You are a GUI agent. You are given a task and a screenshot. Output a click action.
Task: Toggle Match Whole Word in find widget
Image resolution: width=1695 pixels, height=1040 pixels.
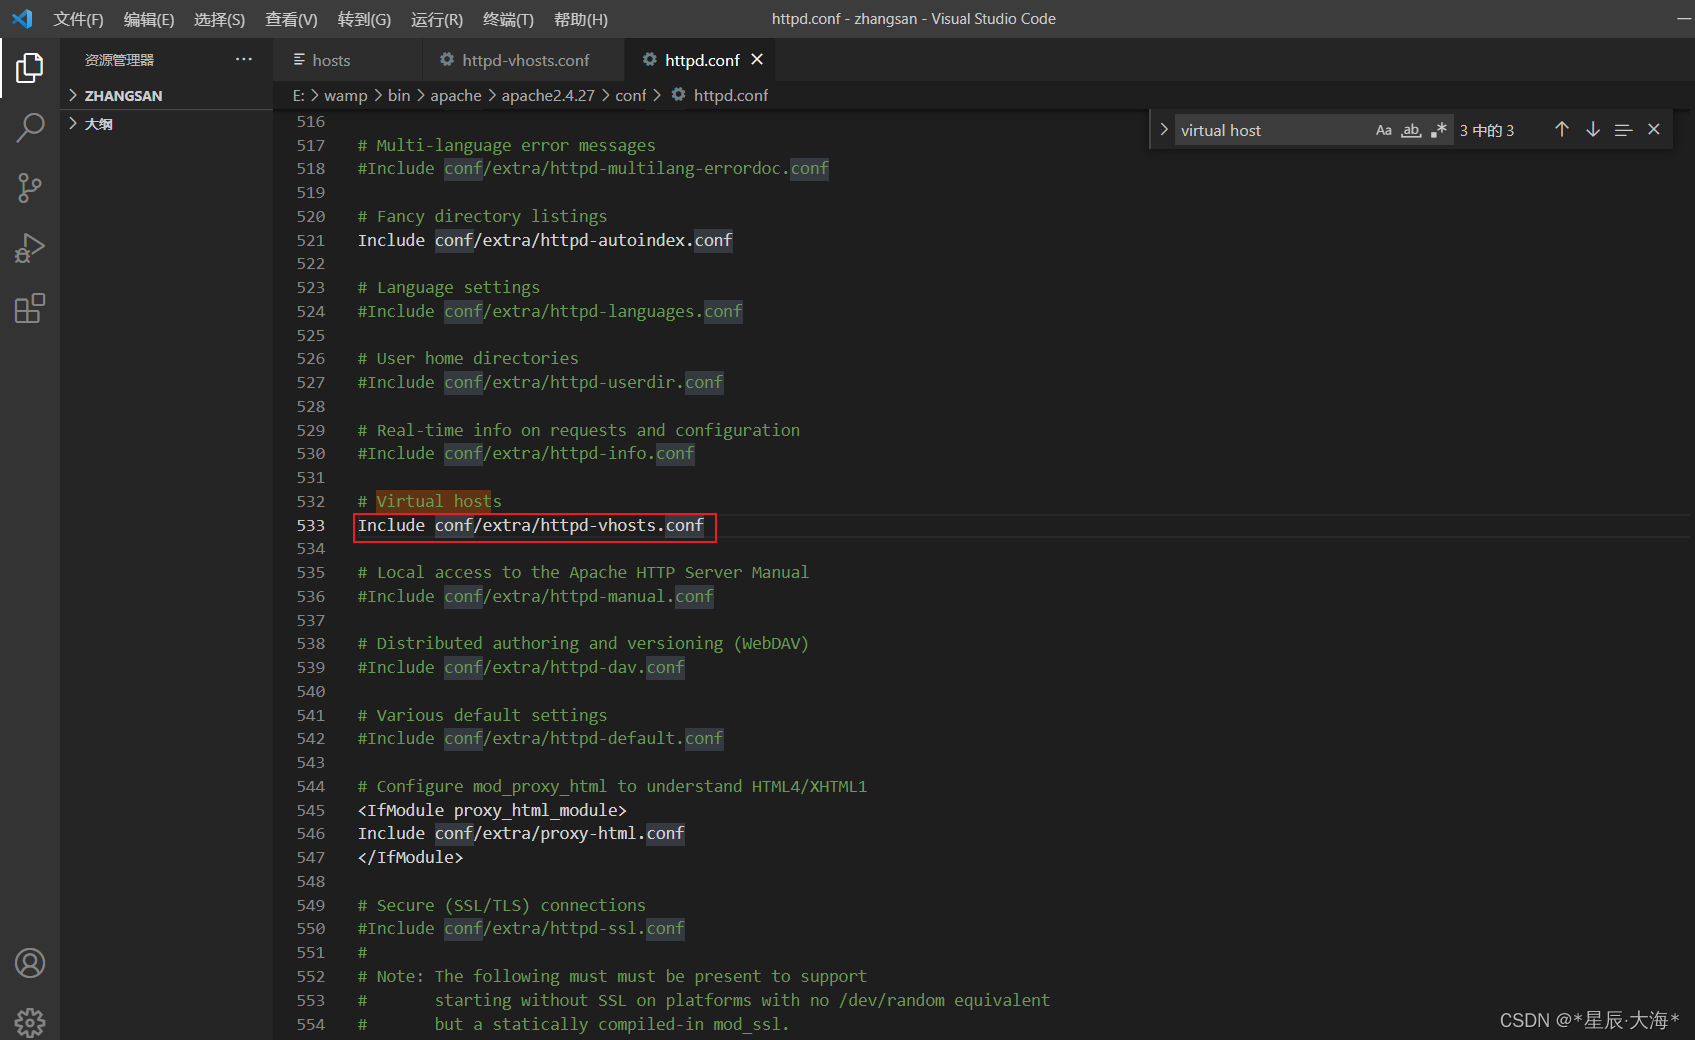coord(1411,130)
